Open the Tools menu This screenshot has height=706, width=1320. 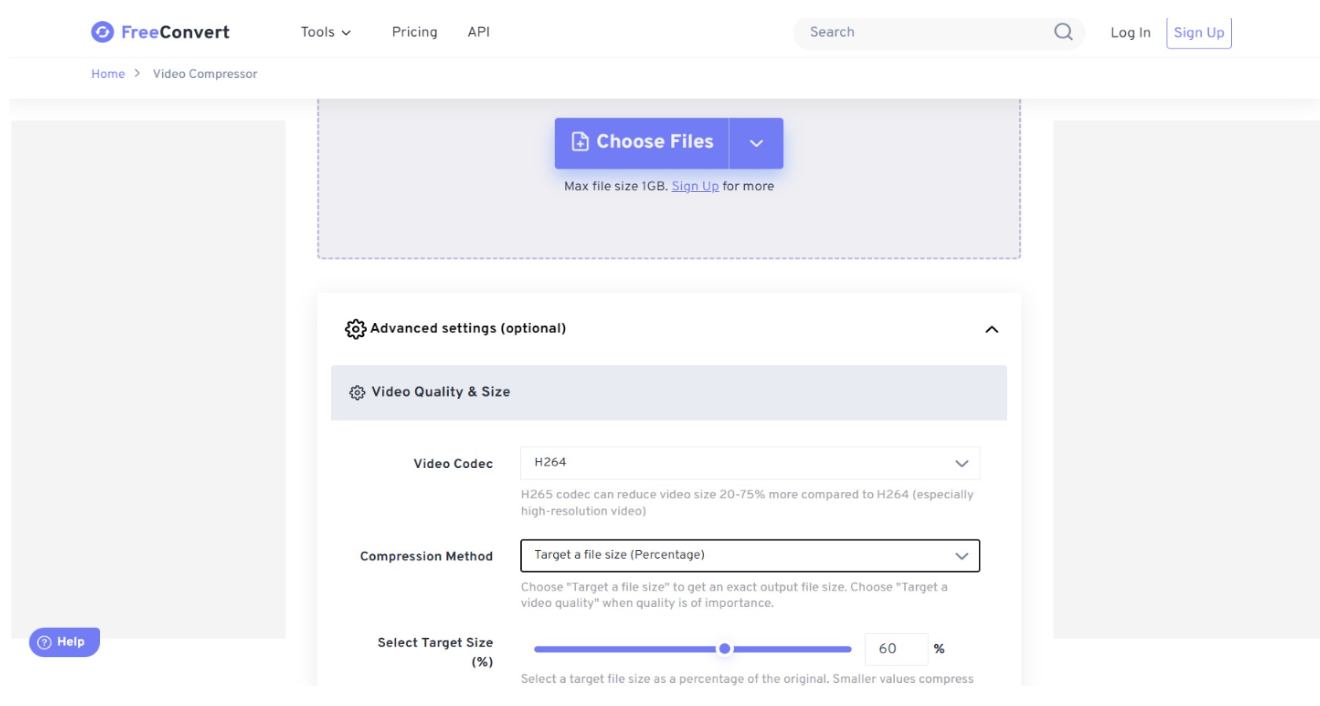coord(326,32)
